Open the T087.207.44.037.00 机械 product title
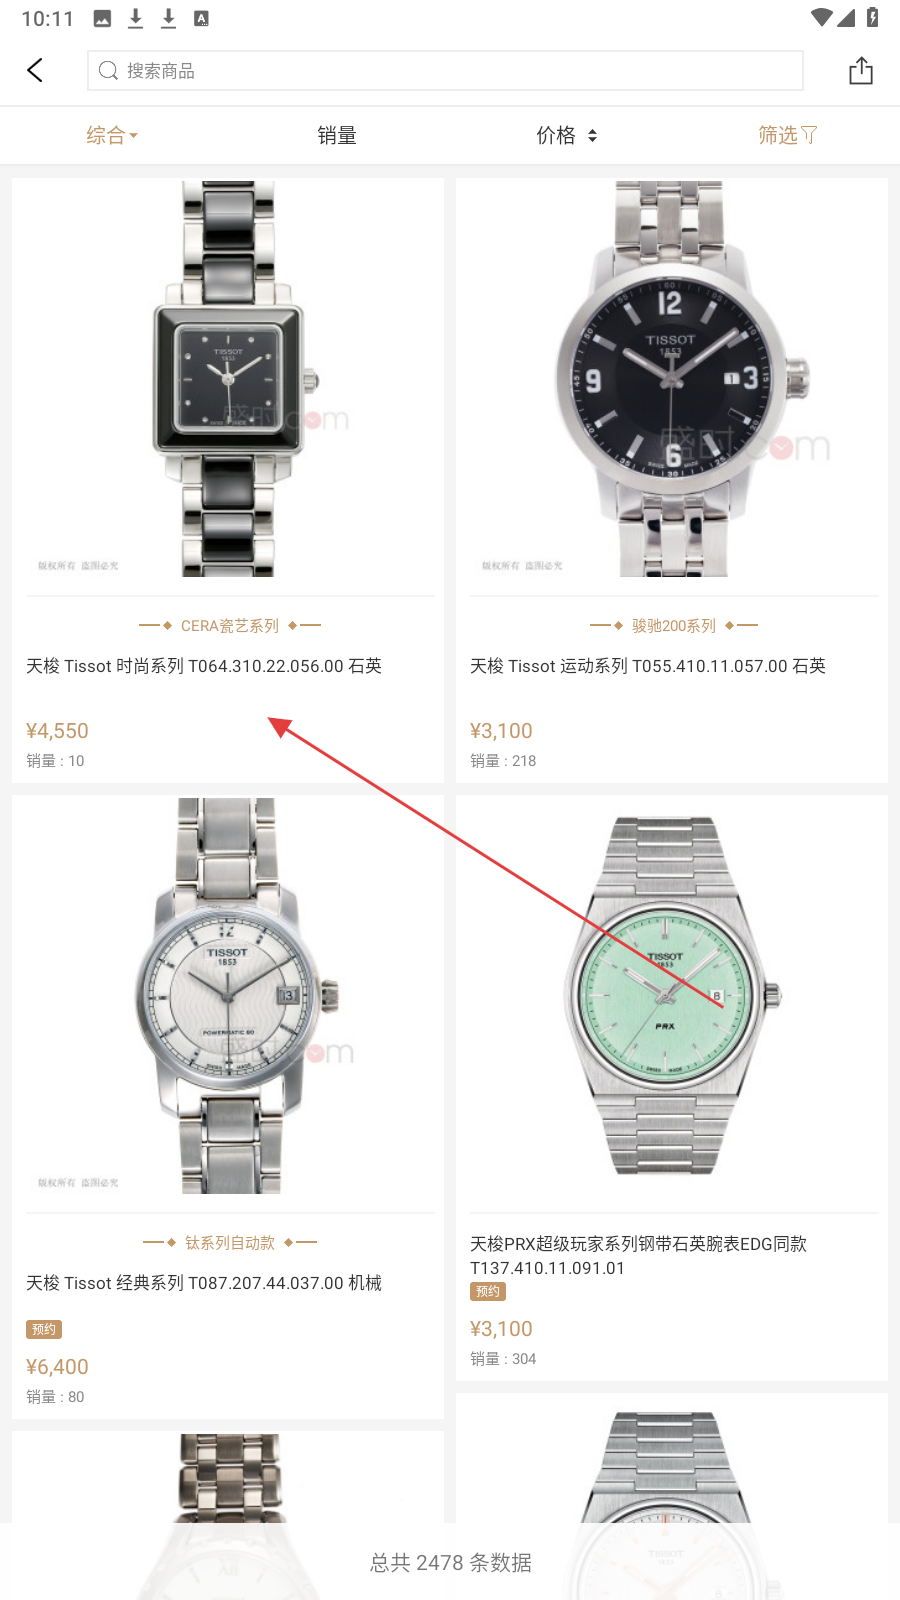 click(204, 1283)
